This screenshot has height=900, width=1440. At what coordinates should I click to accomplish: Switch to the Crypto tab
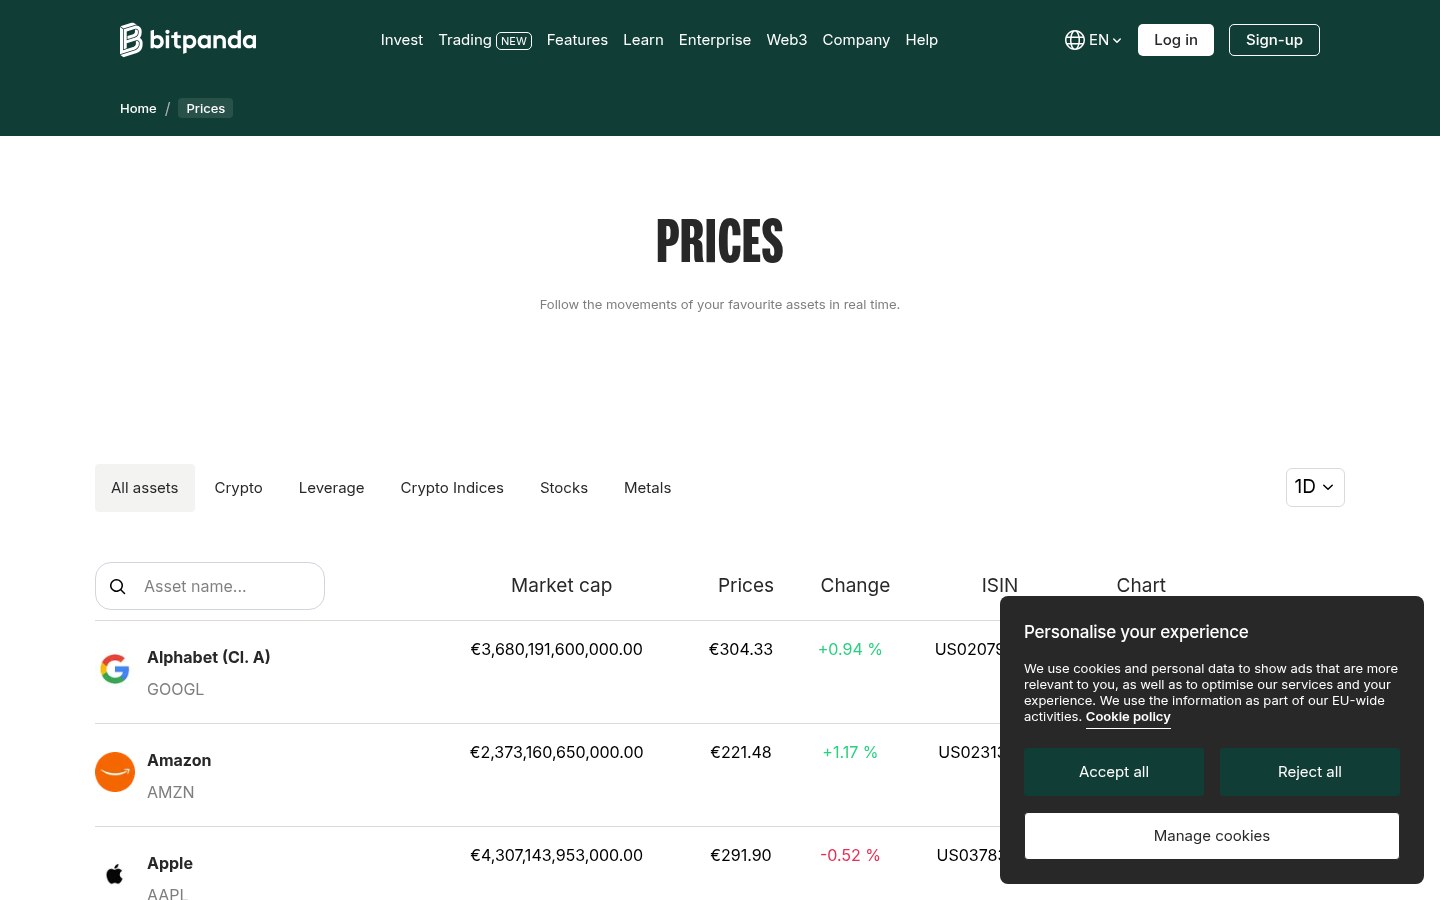point(238,488)
